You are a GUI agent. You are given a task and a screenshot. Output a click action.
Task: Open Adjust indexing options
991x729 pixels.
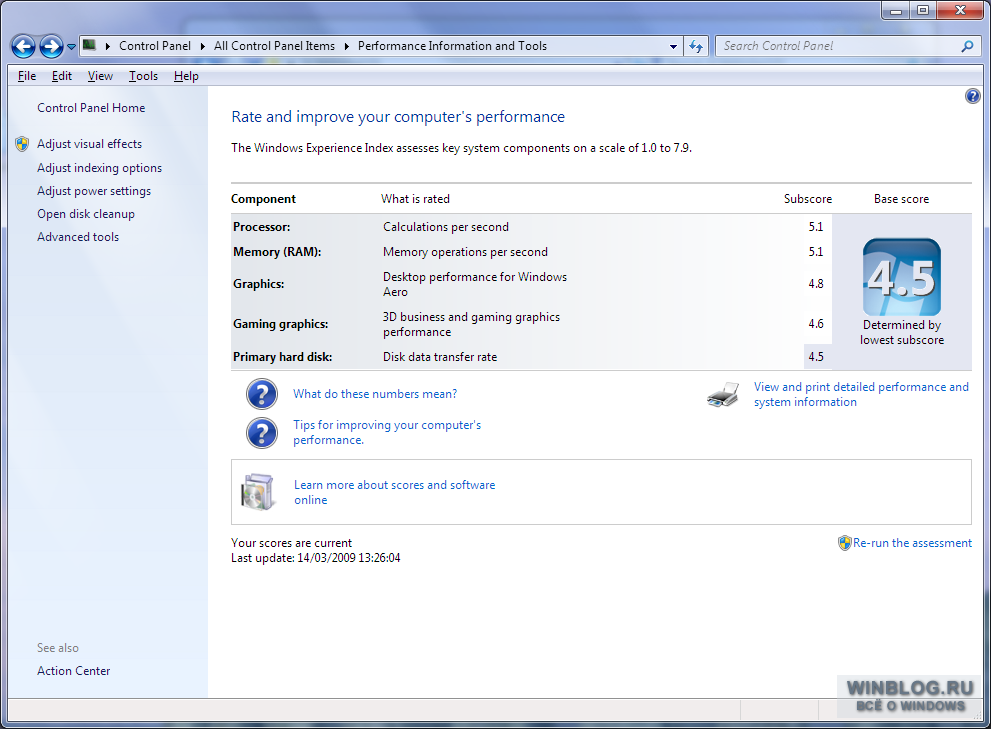(99, 168)
